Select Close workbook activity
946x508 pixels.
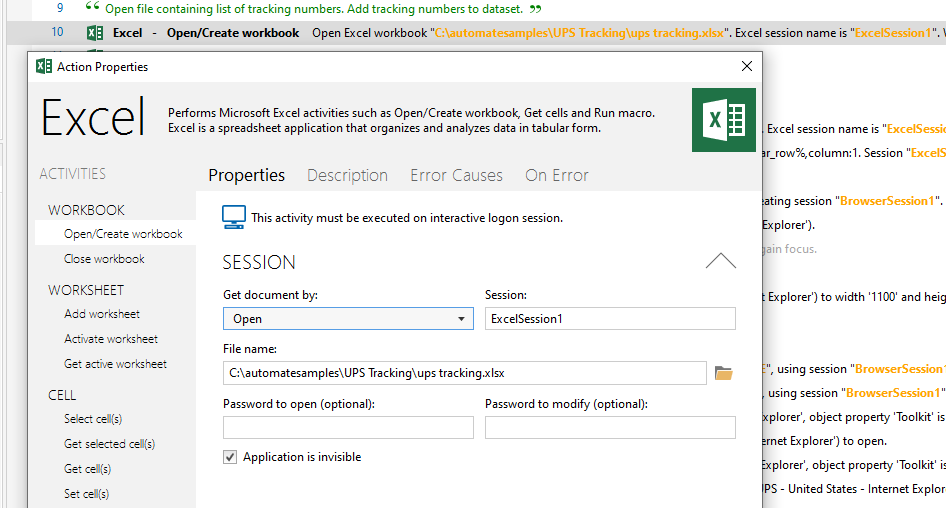pyautogui.click(x=104, y=259)
